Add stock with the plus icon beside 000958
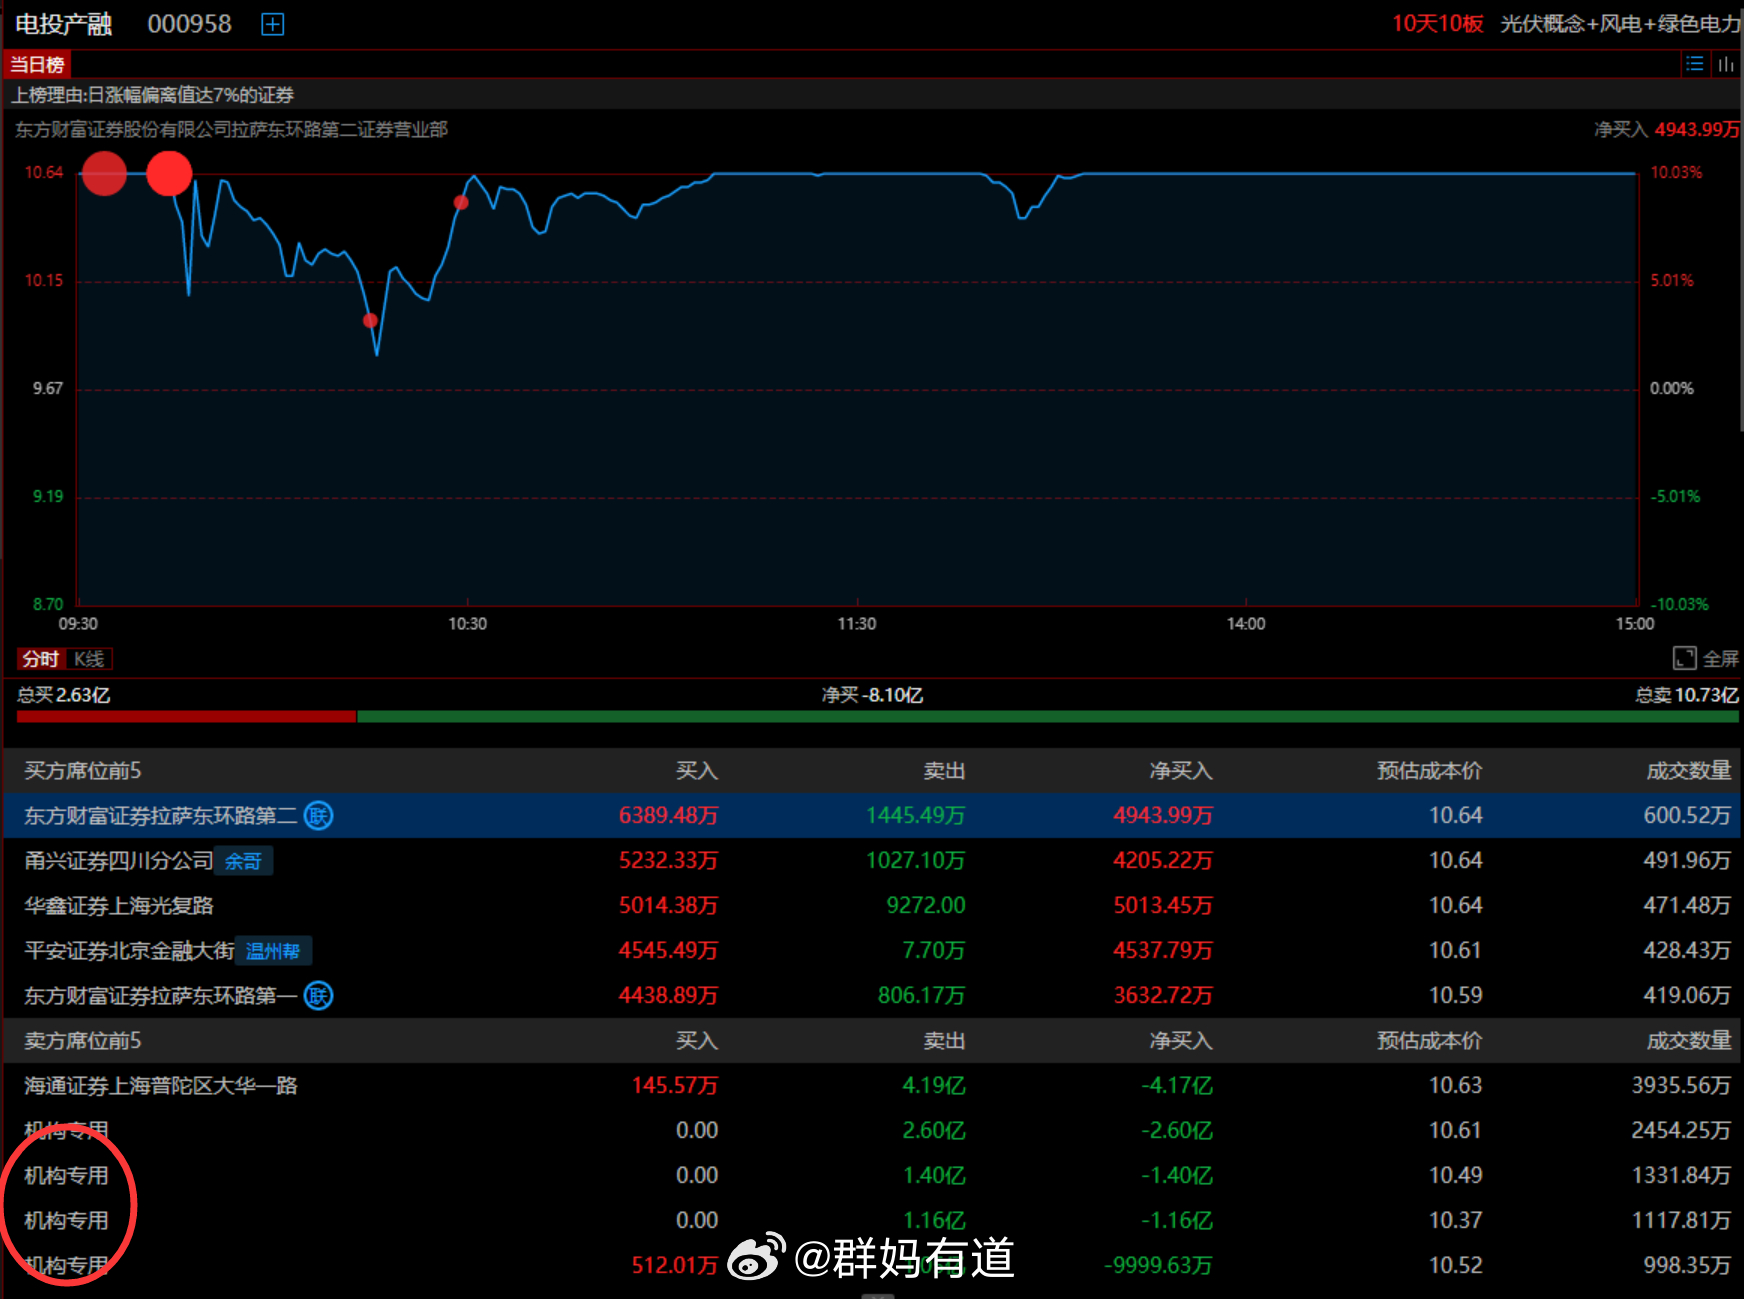 (273, 25)
